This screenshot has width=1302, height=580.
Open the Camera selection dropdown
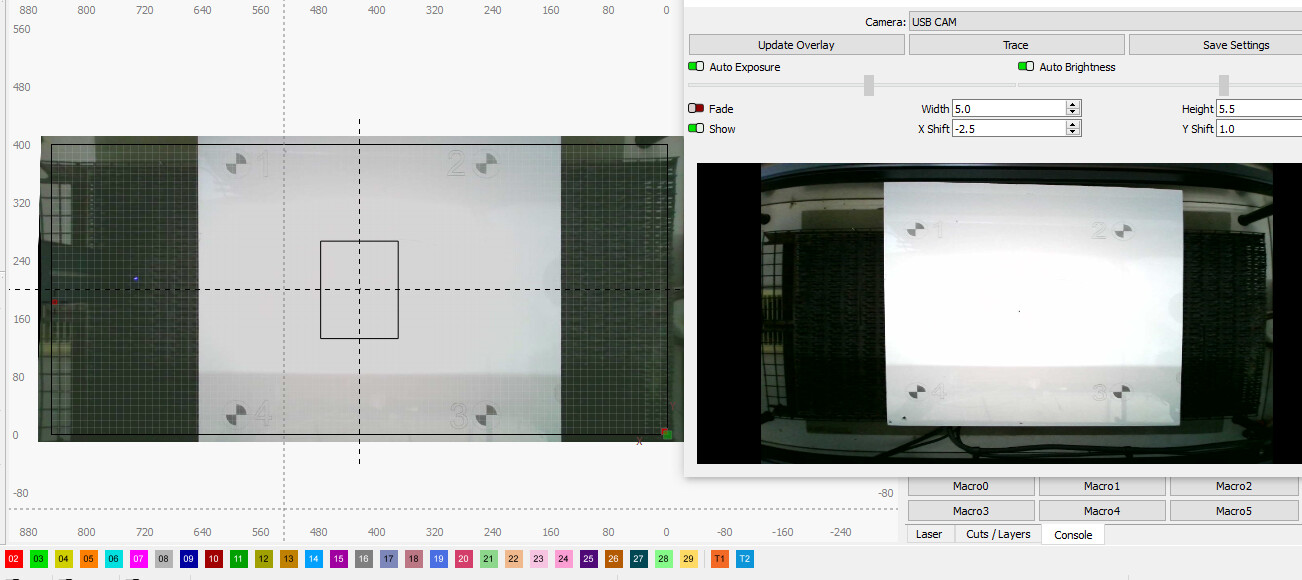tap(1104, 22)
